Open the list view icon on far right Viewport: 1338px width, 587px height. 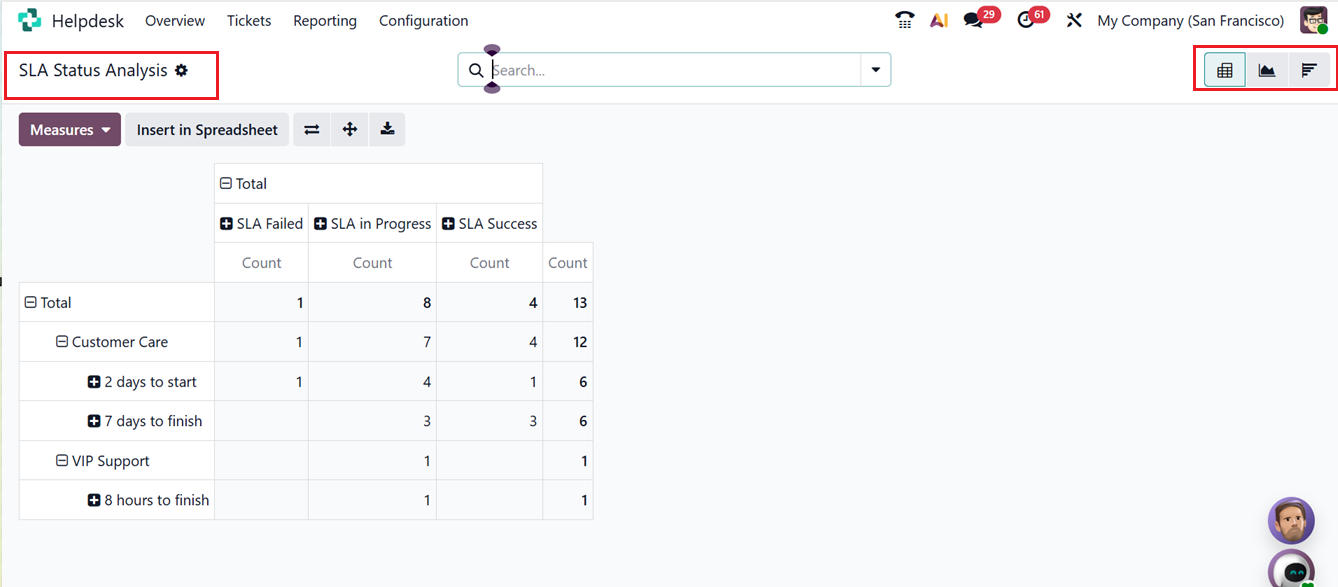click(1309, 70)
